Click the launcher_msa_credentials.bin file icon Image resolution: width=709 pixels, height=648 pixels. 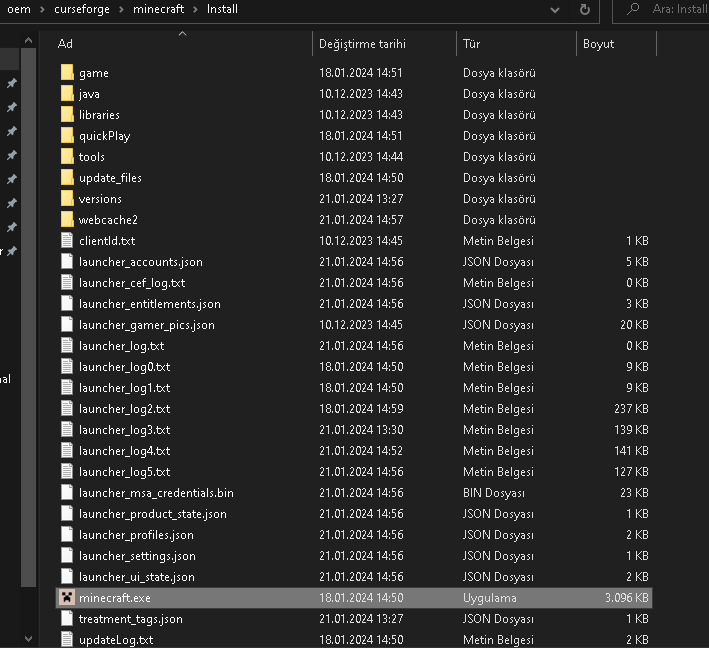click(67, 493)
